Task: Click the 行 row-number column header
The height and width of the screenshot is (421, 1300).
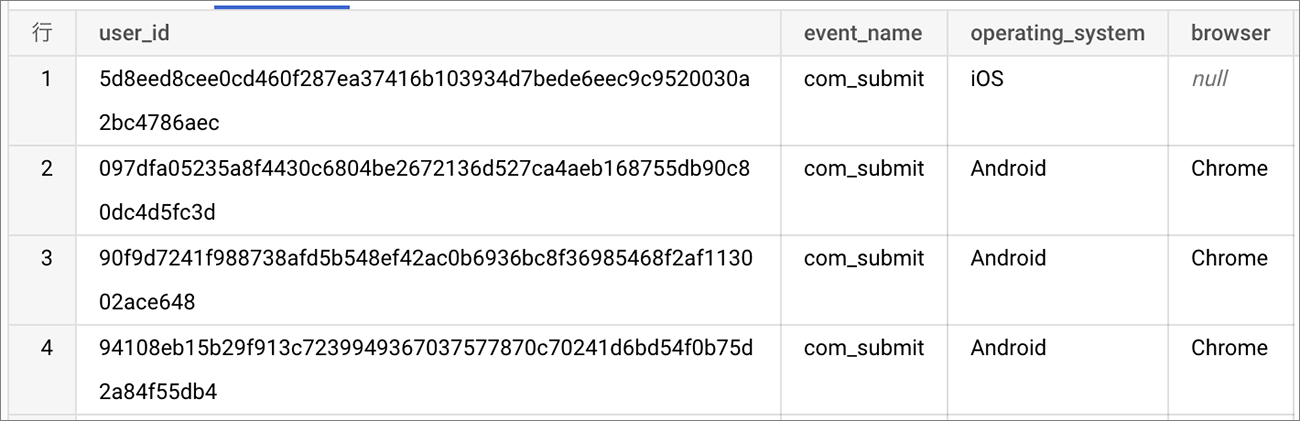Action: tap(42, 33)
